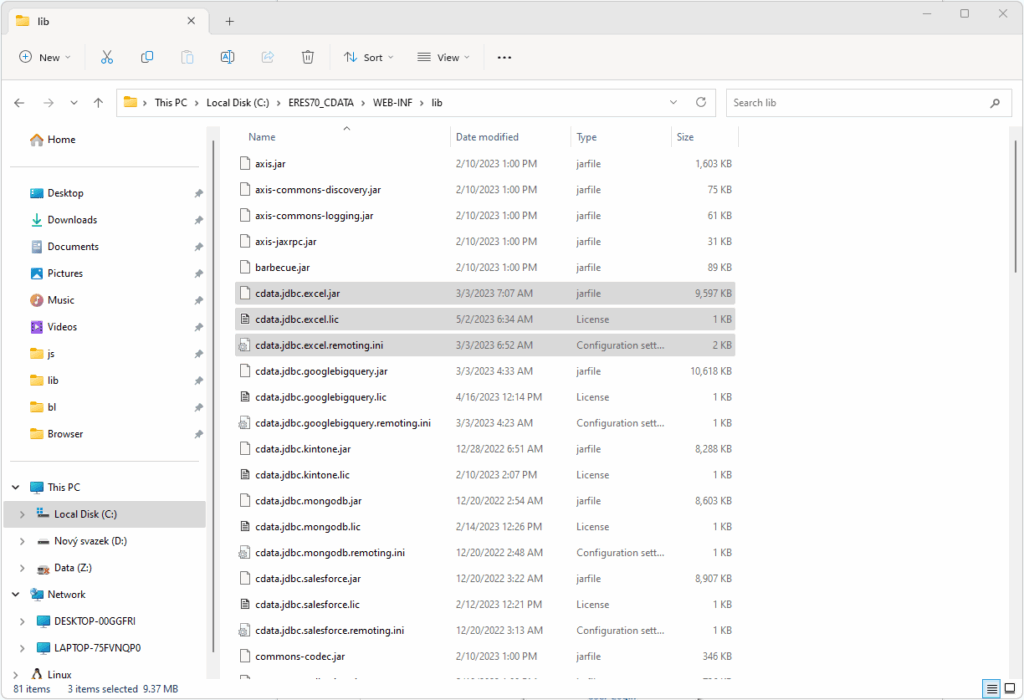Open the View dropdown menu
This screenshot has height=700, width=1024.
click(x=444, y=57)
